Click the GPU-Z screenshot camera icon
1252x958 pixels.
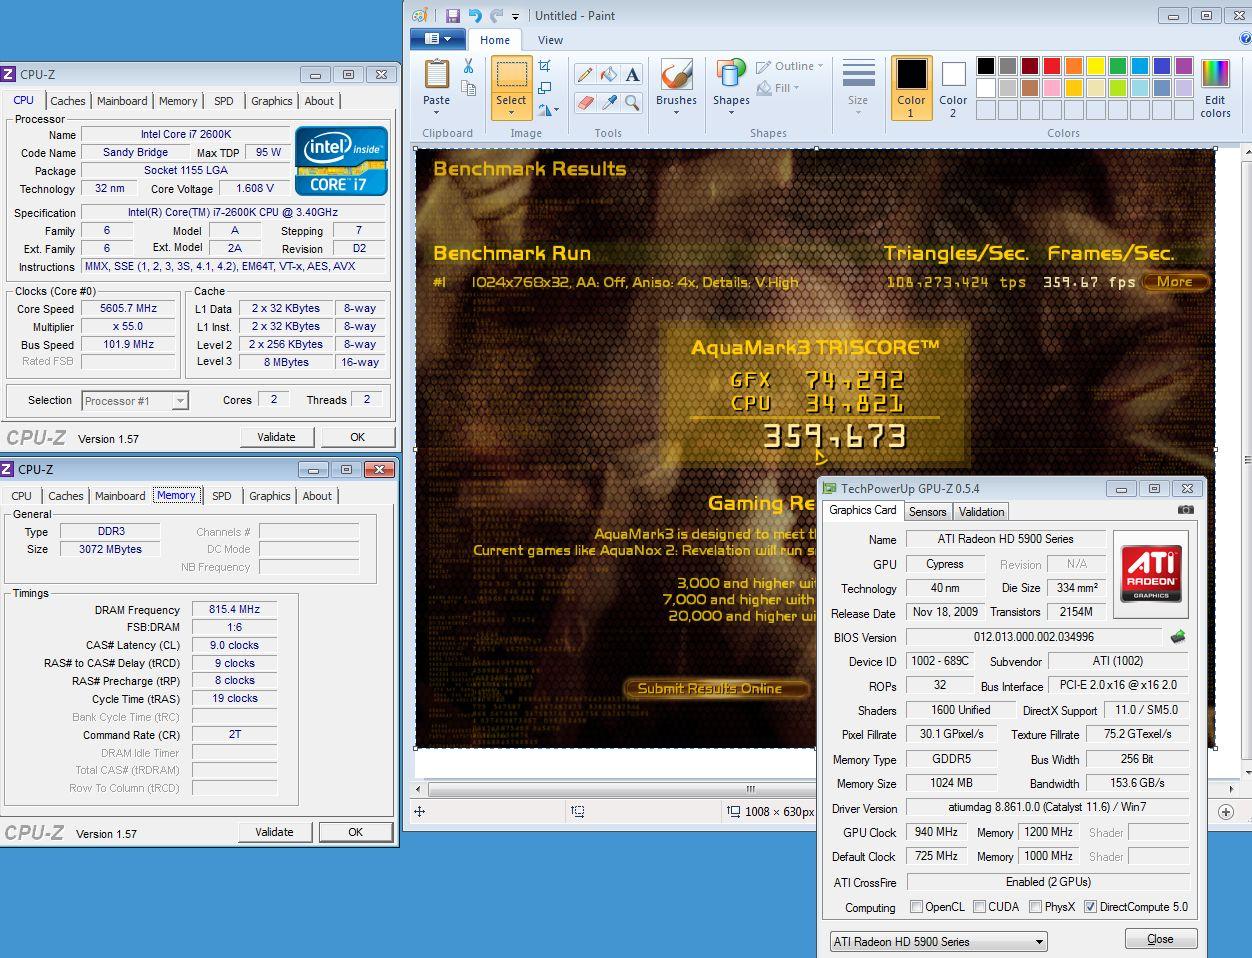point(1186,510)
